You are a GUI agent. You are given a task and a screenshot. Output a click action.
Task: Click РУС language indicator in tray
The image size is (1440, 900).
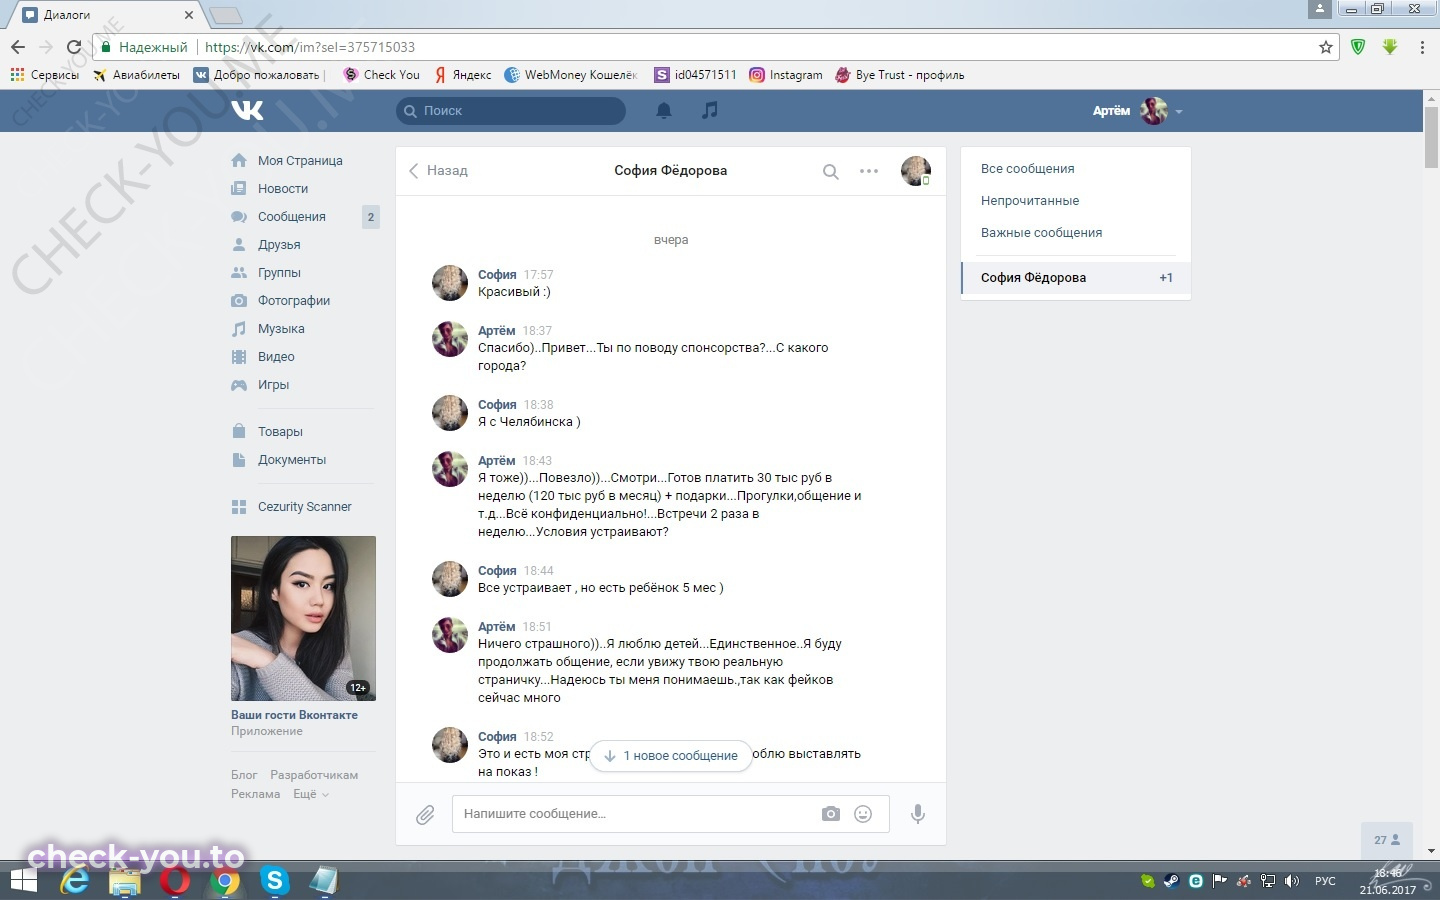pyautogui.click(x=1325, y=881)
